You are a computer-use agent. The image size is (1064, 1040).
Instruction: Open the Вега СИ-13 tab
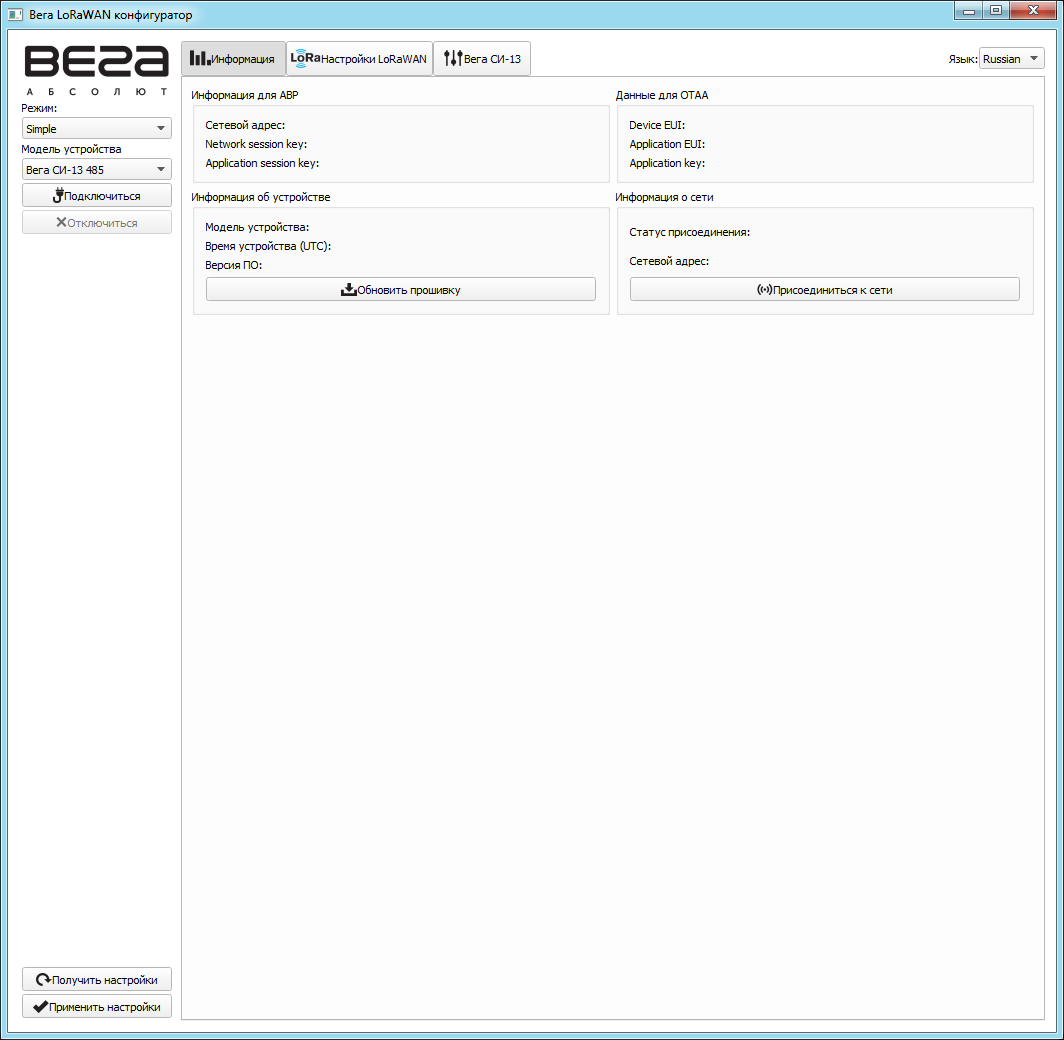tap(482, 59)
